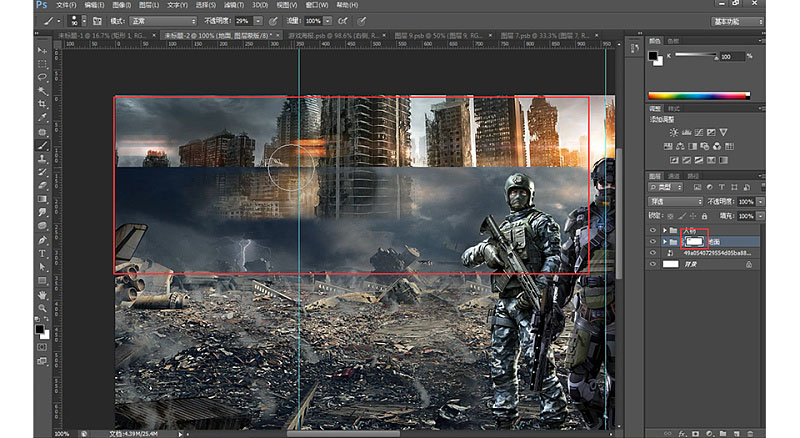Open the brush panel toggle in options bar
This screenshot has height=438, width=800.
pyautogui.click(x=97, y=21)
